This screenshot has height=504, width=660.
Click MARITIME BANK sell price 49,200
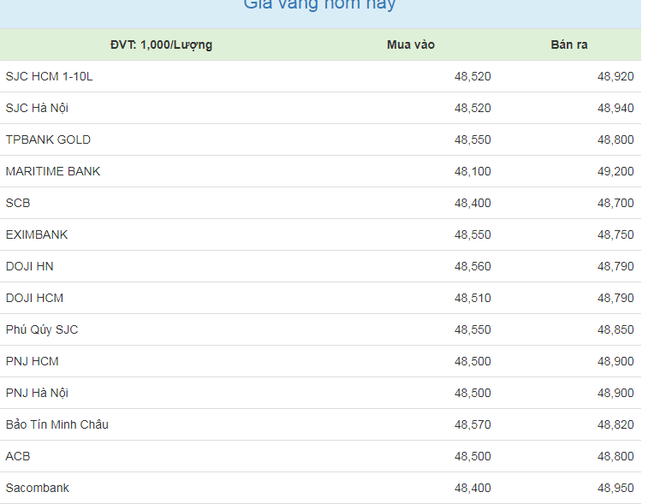tap(615, 171)
